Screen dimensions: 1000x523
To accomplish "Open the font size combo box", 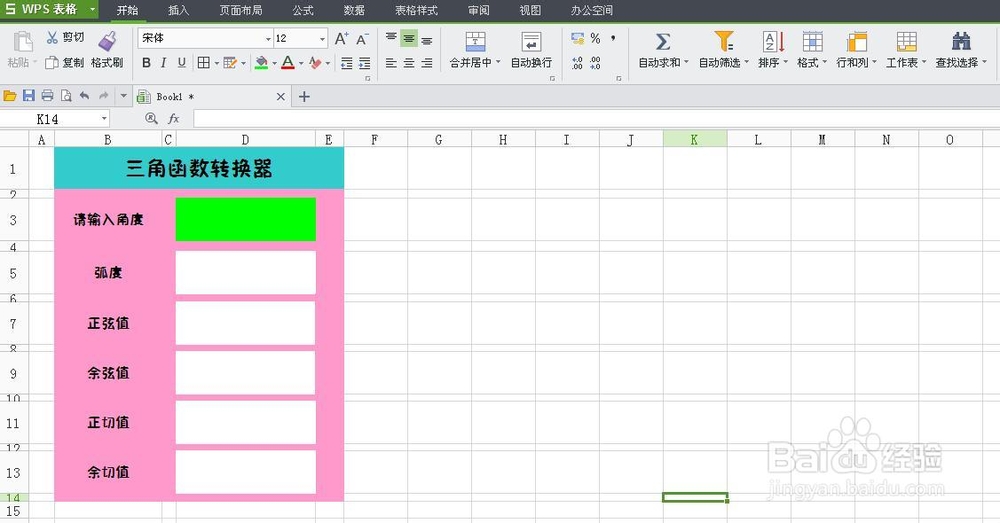I will (x=300, y=38).
